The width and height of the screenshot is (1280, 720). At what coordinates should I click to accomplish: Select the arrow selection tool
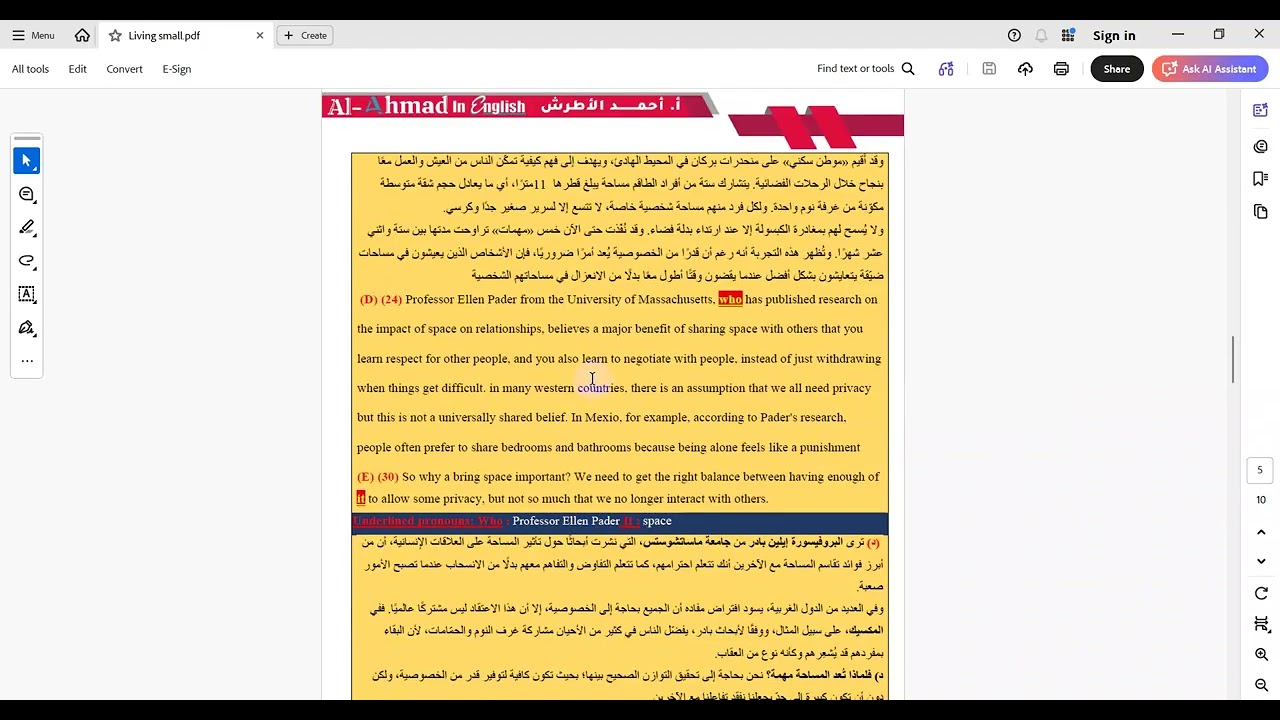(27, 161)
